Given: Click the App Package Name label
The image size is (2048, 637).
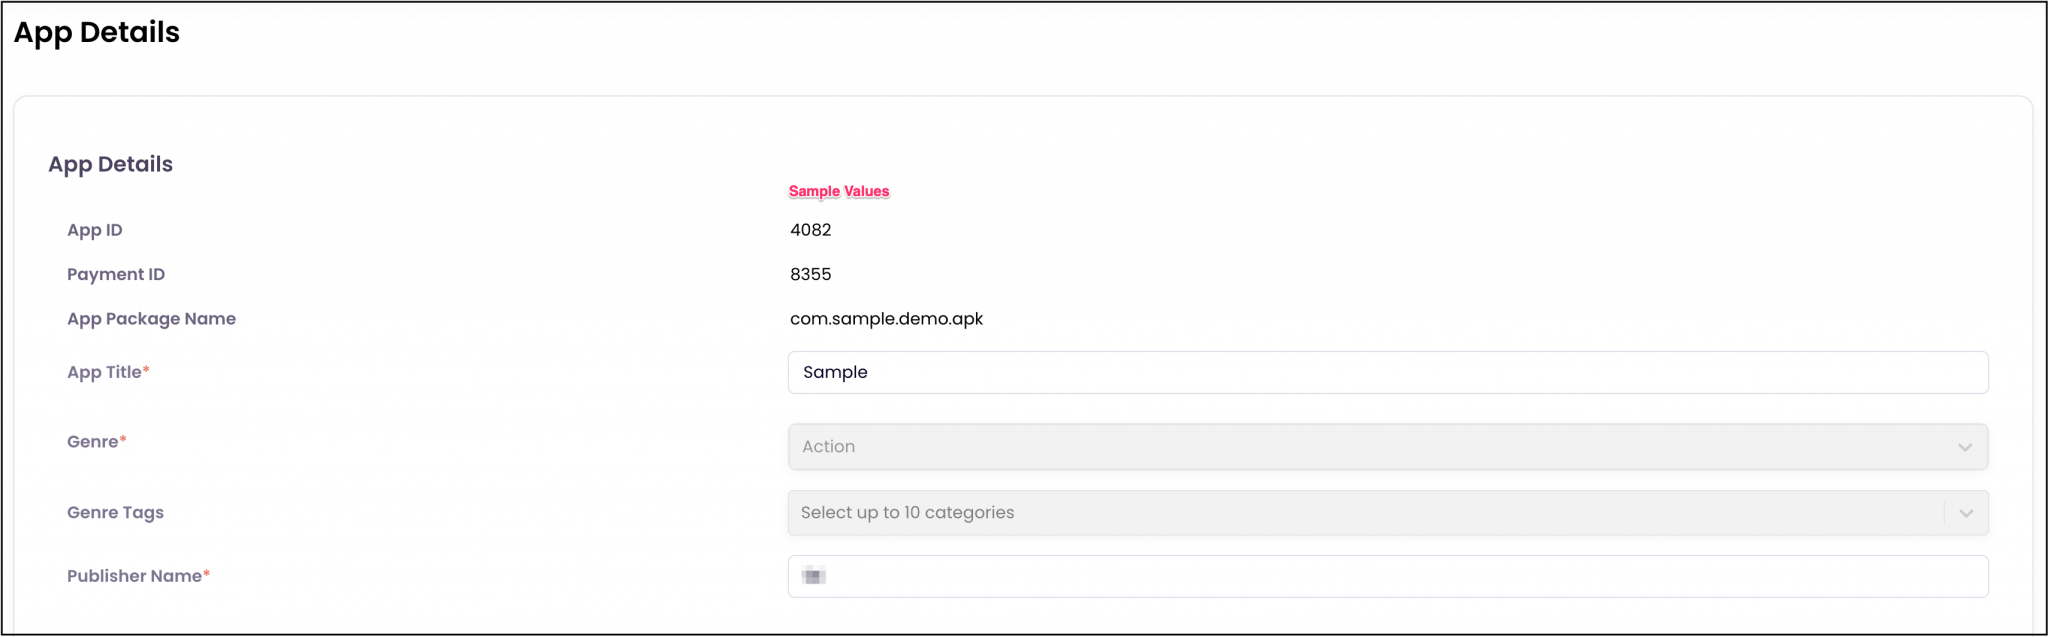Looking at the screenshot, I should pos(151,318).
